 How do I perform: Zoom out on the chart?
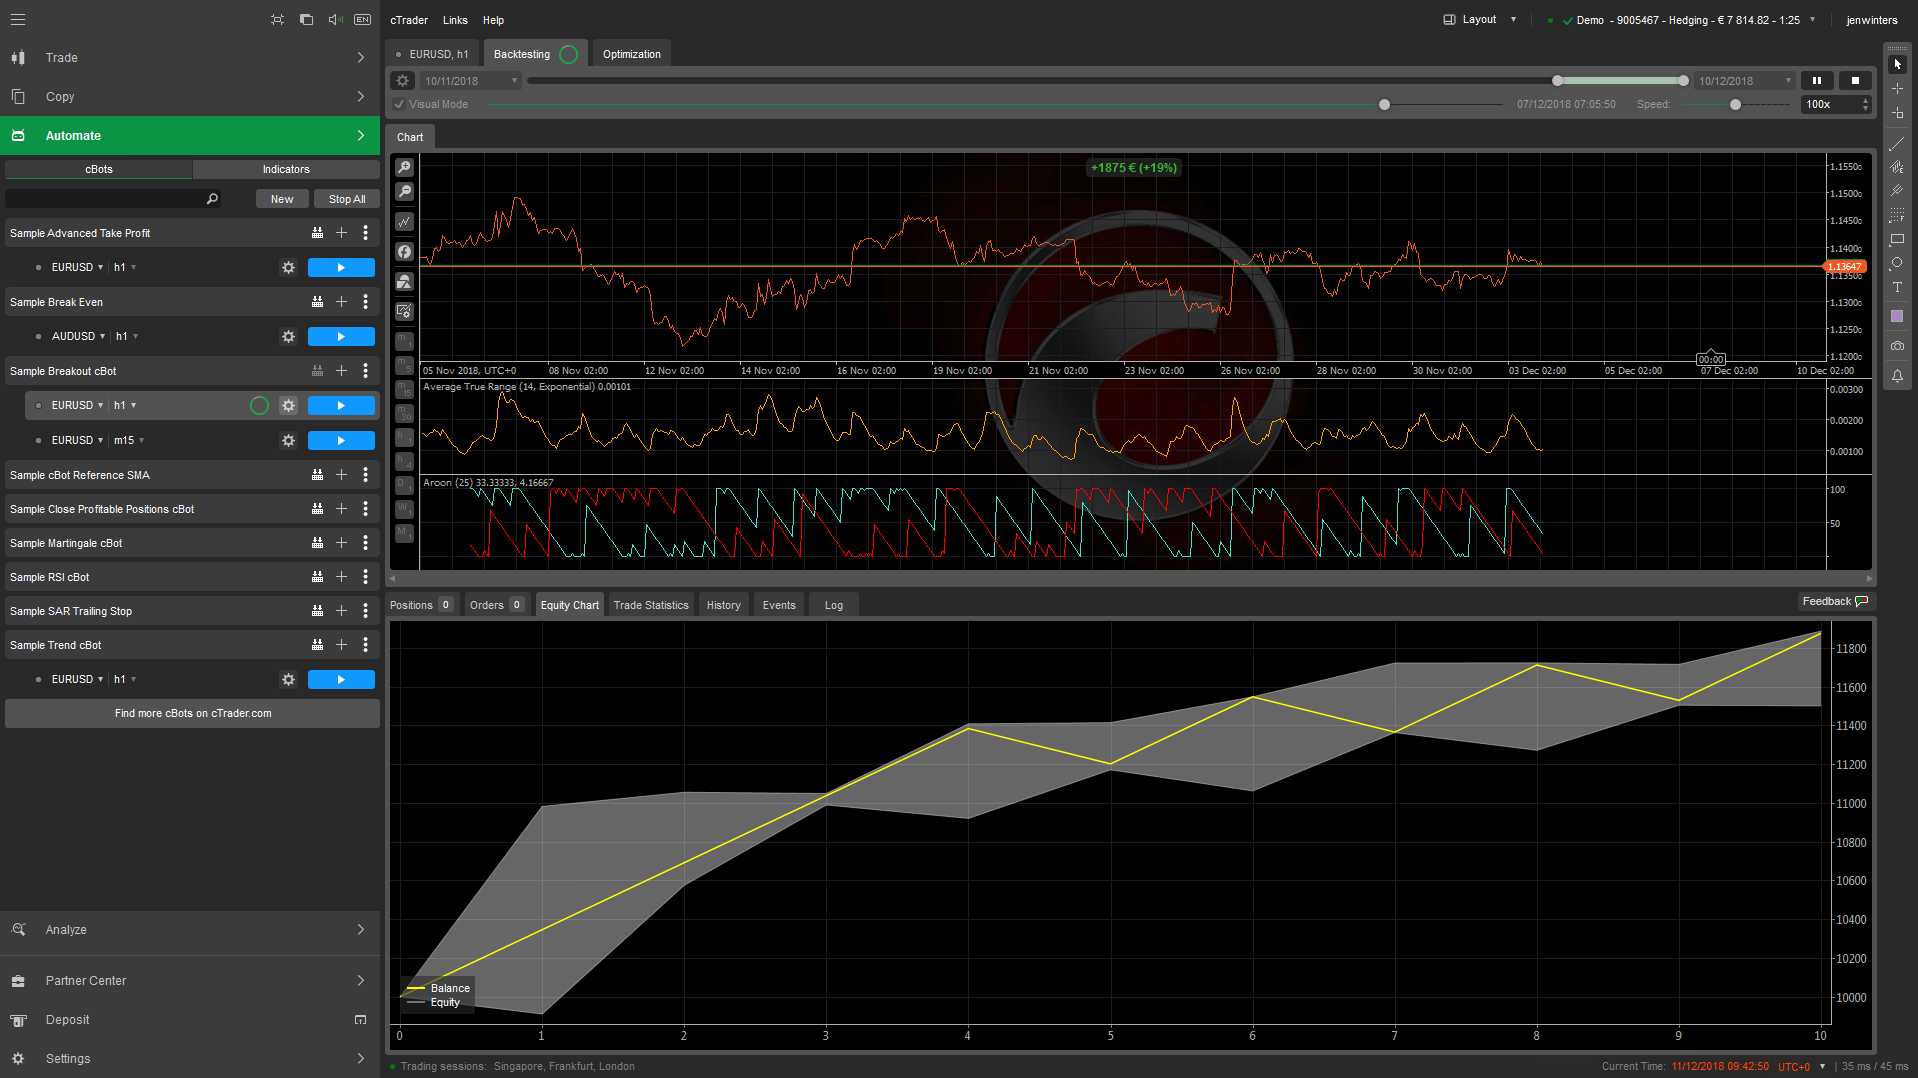[404, 192]
